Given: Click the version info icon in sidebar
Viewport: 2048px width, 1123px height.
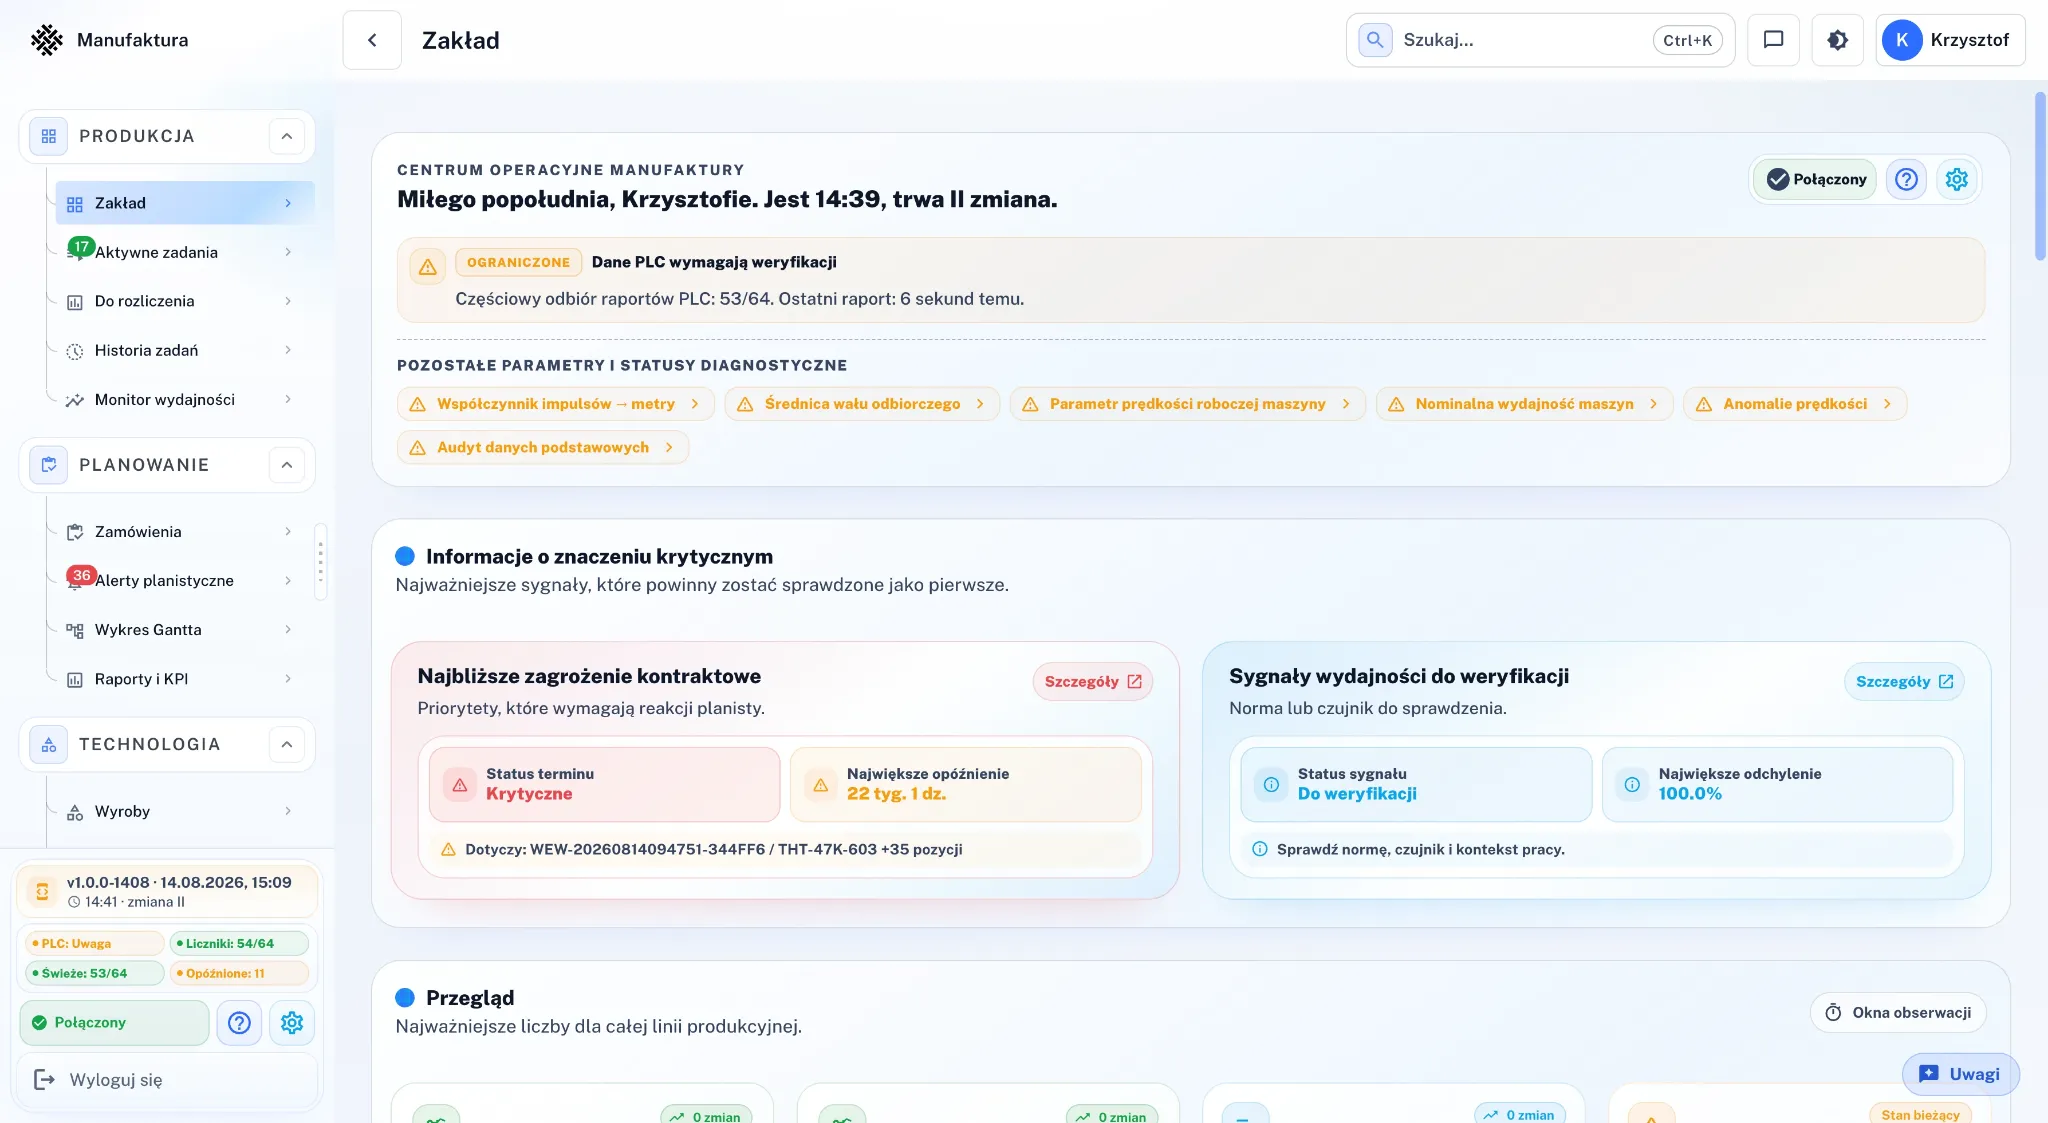Looking at the screenshot, I should (42, 891).
